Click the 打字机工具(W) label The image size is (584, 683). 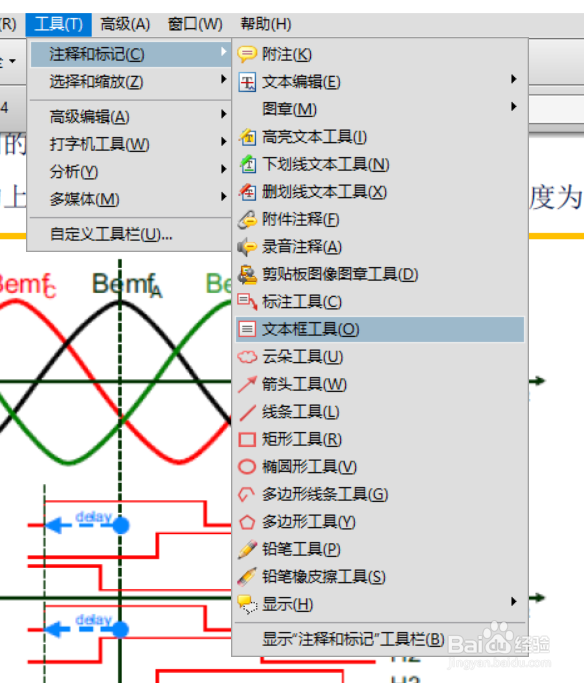tap(99, 144)
